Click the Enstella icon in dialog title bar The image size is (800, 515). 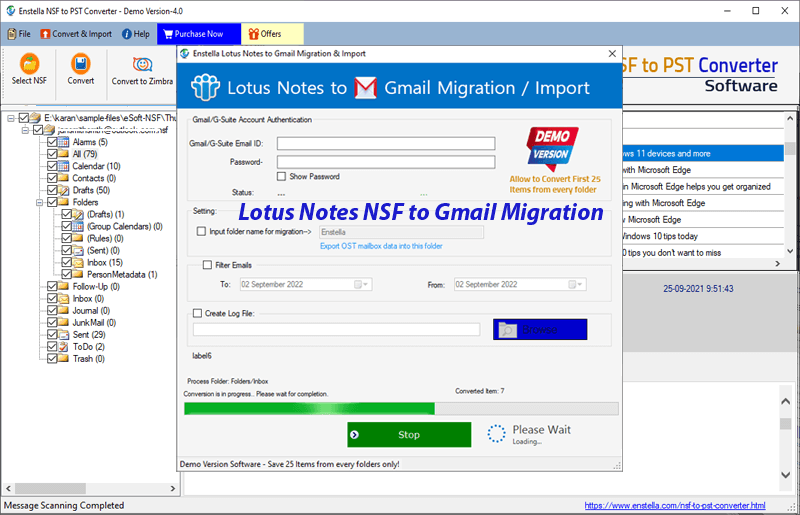(185, 54)
